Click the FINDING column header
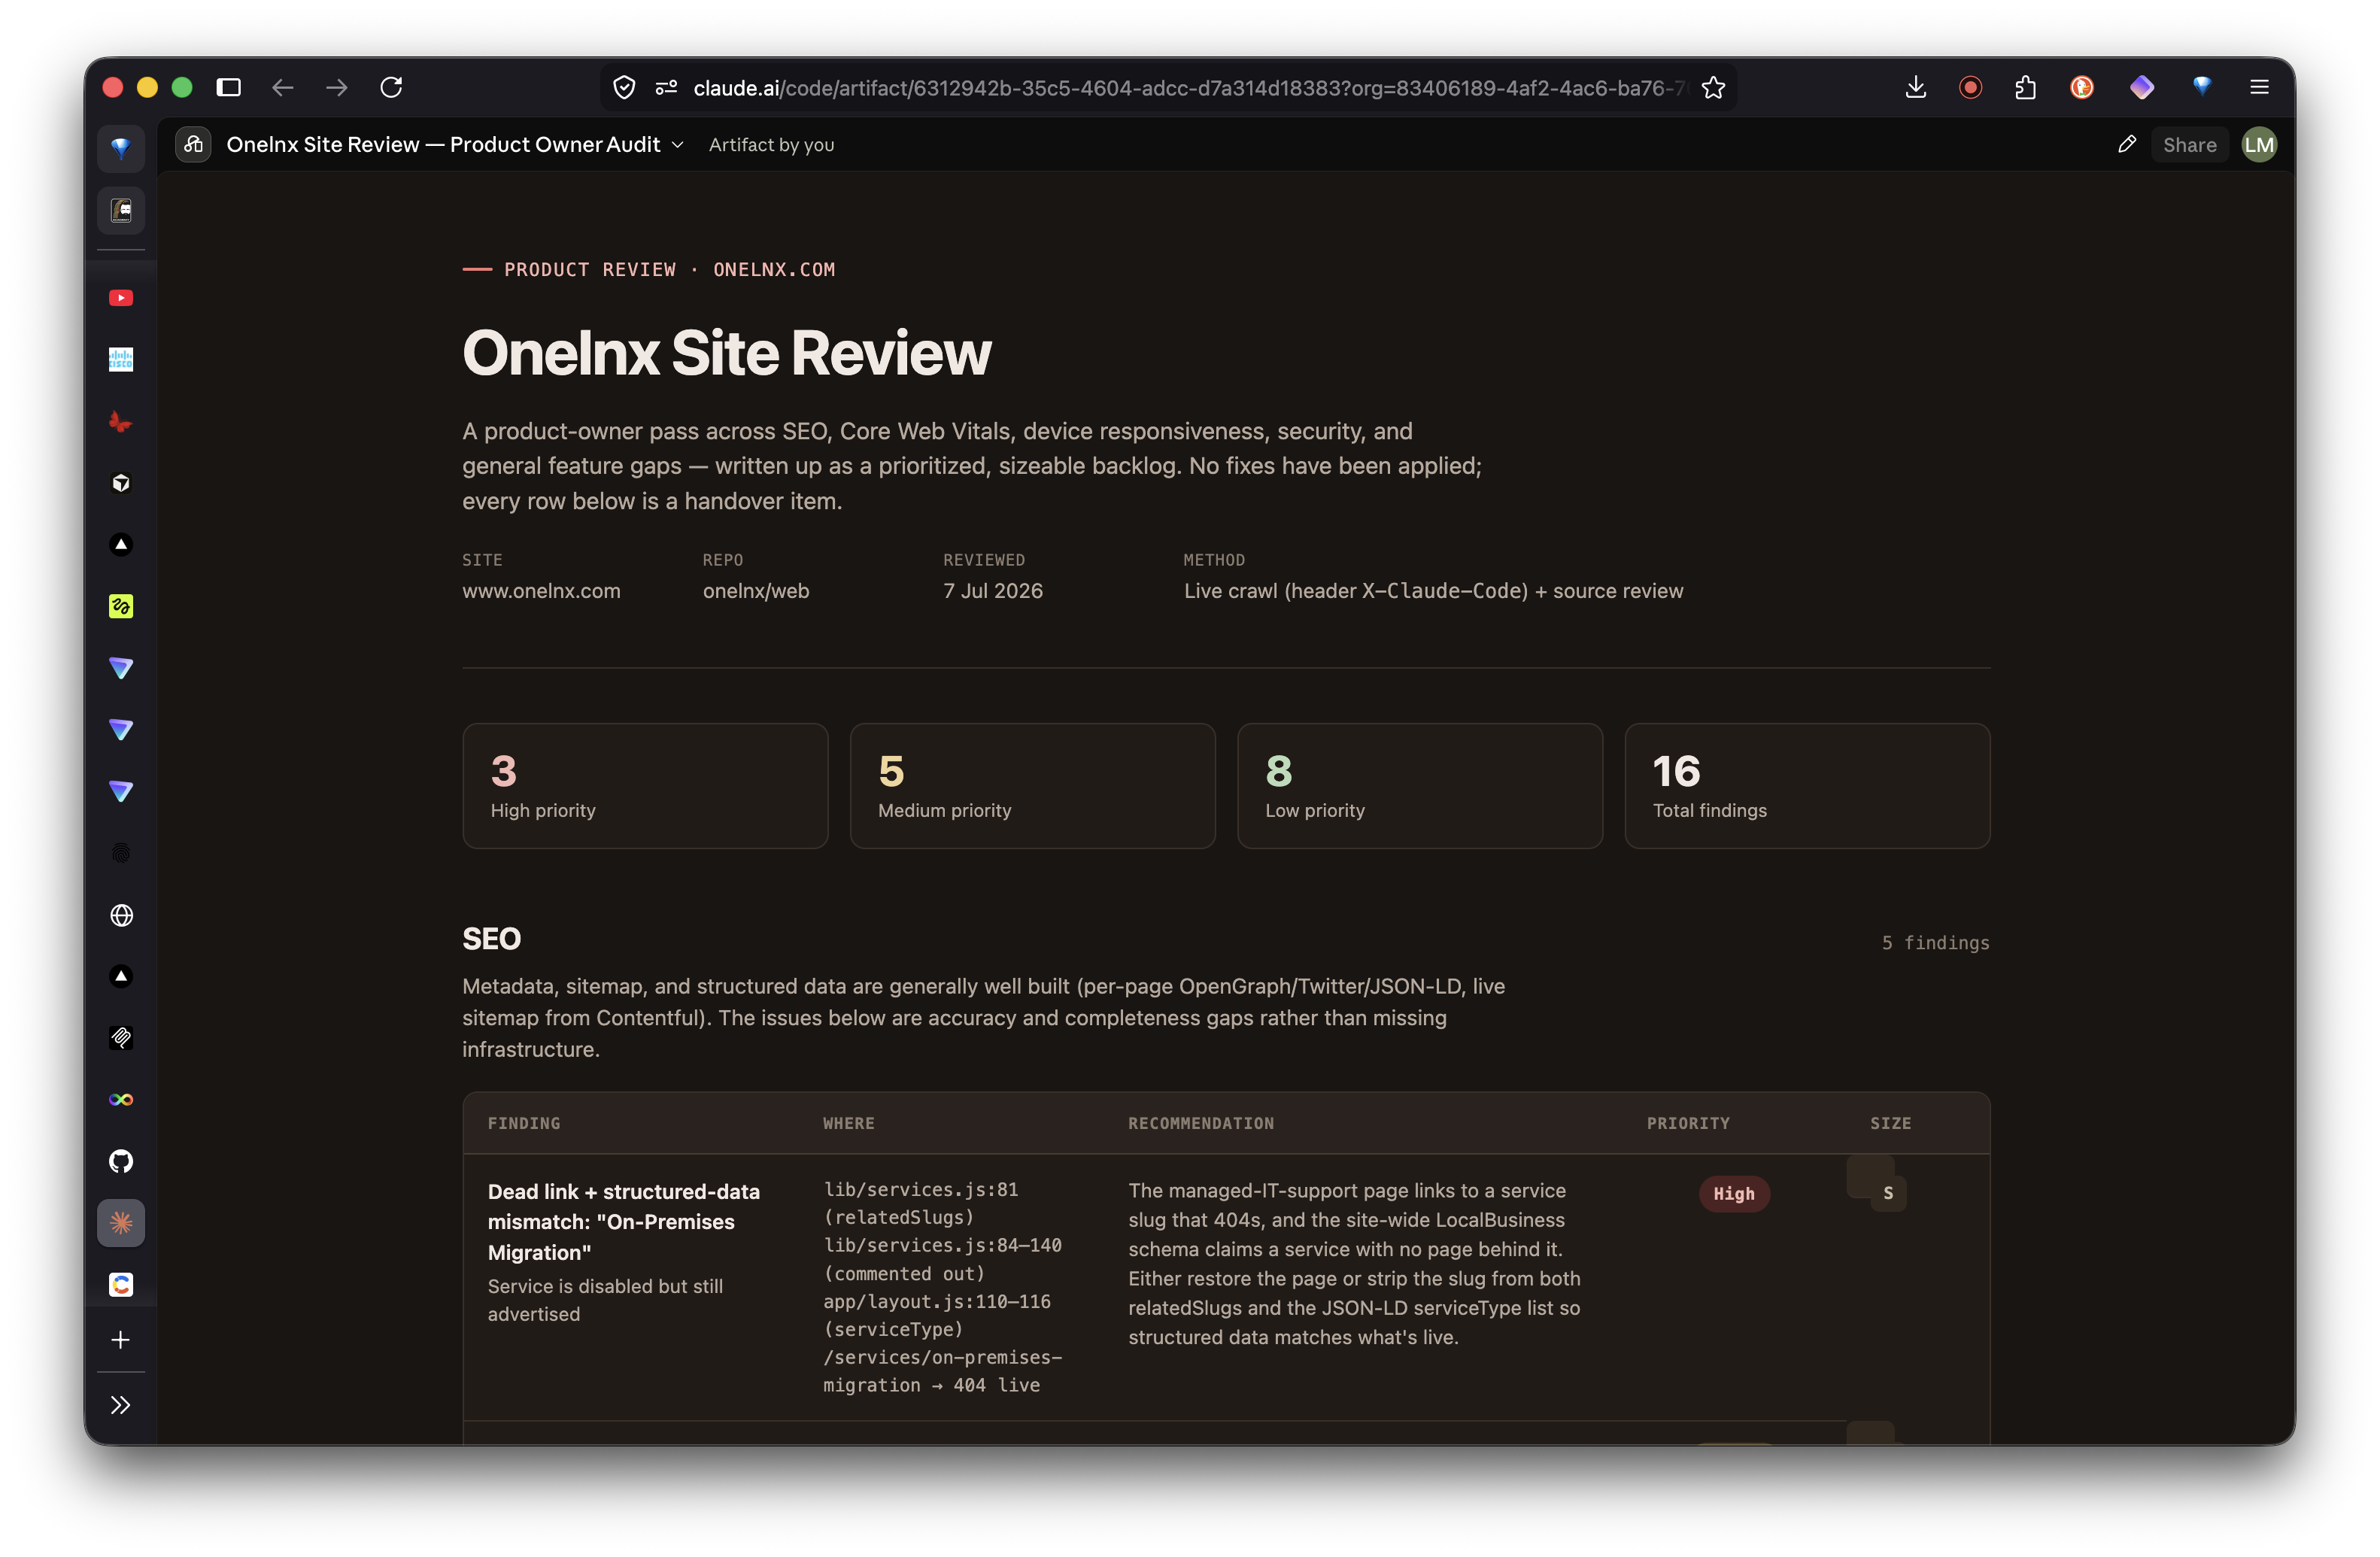The height and width of the screenshot is (1557, 2380). point(523,1123)
